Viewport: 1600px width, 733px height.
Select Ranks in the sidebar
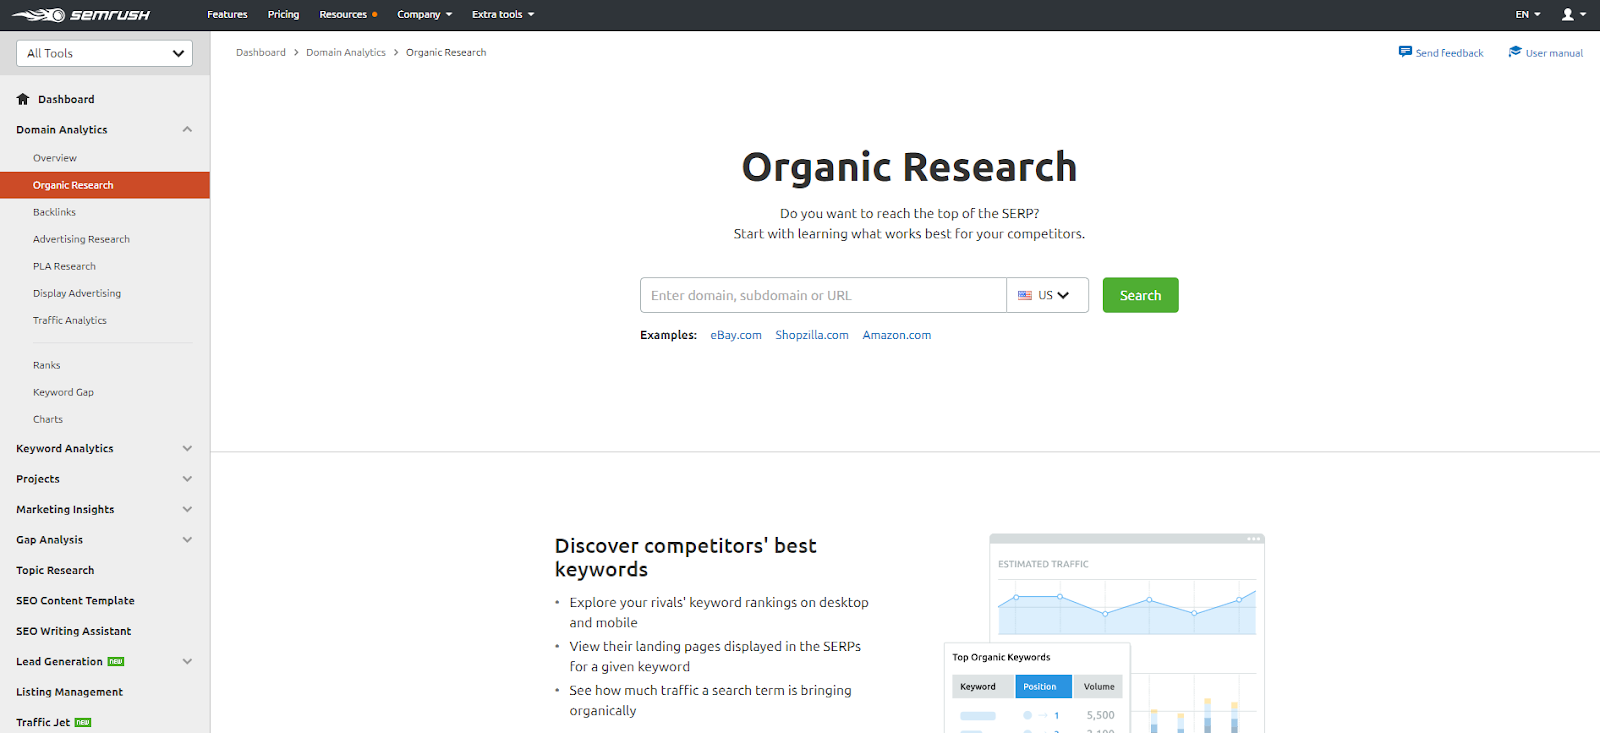pyautogui.click(x=47, y=365)
